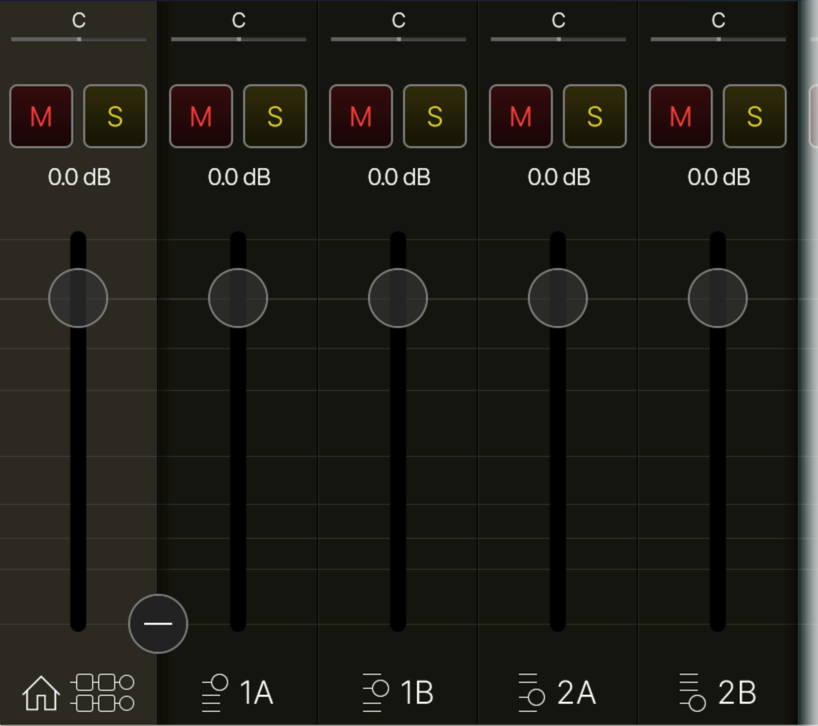Switch to the 1B channel tab

point(397,691)
